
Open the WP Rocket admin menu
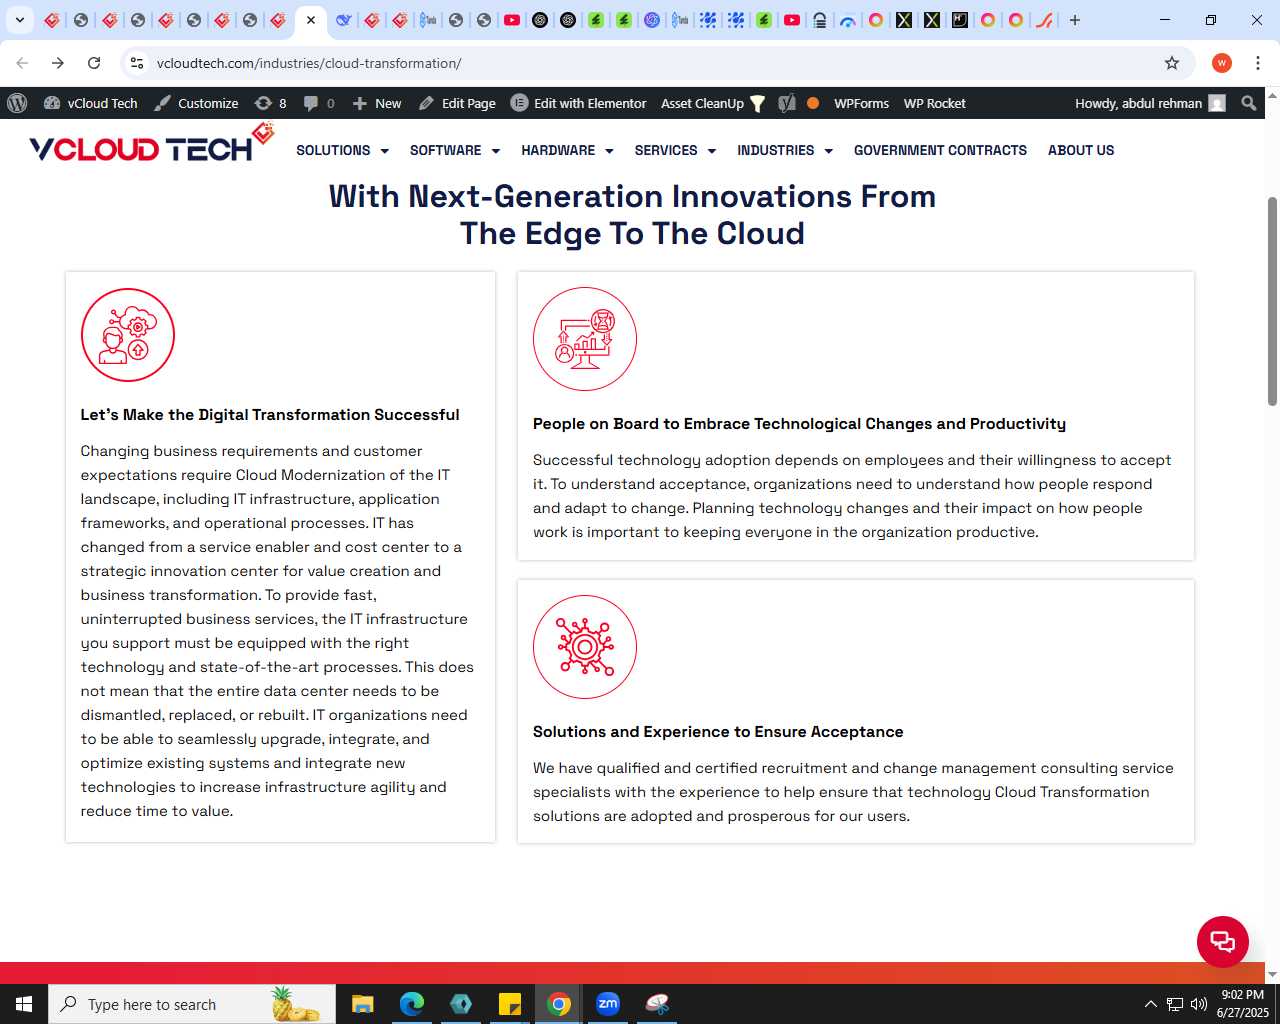934,103
